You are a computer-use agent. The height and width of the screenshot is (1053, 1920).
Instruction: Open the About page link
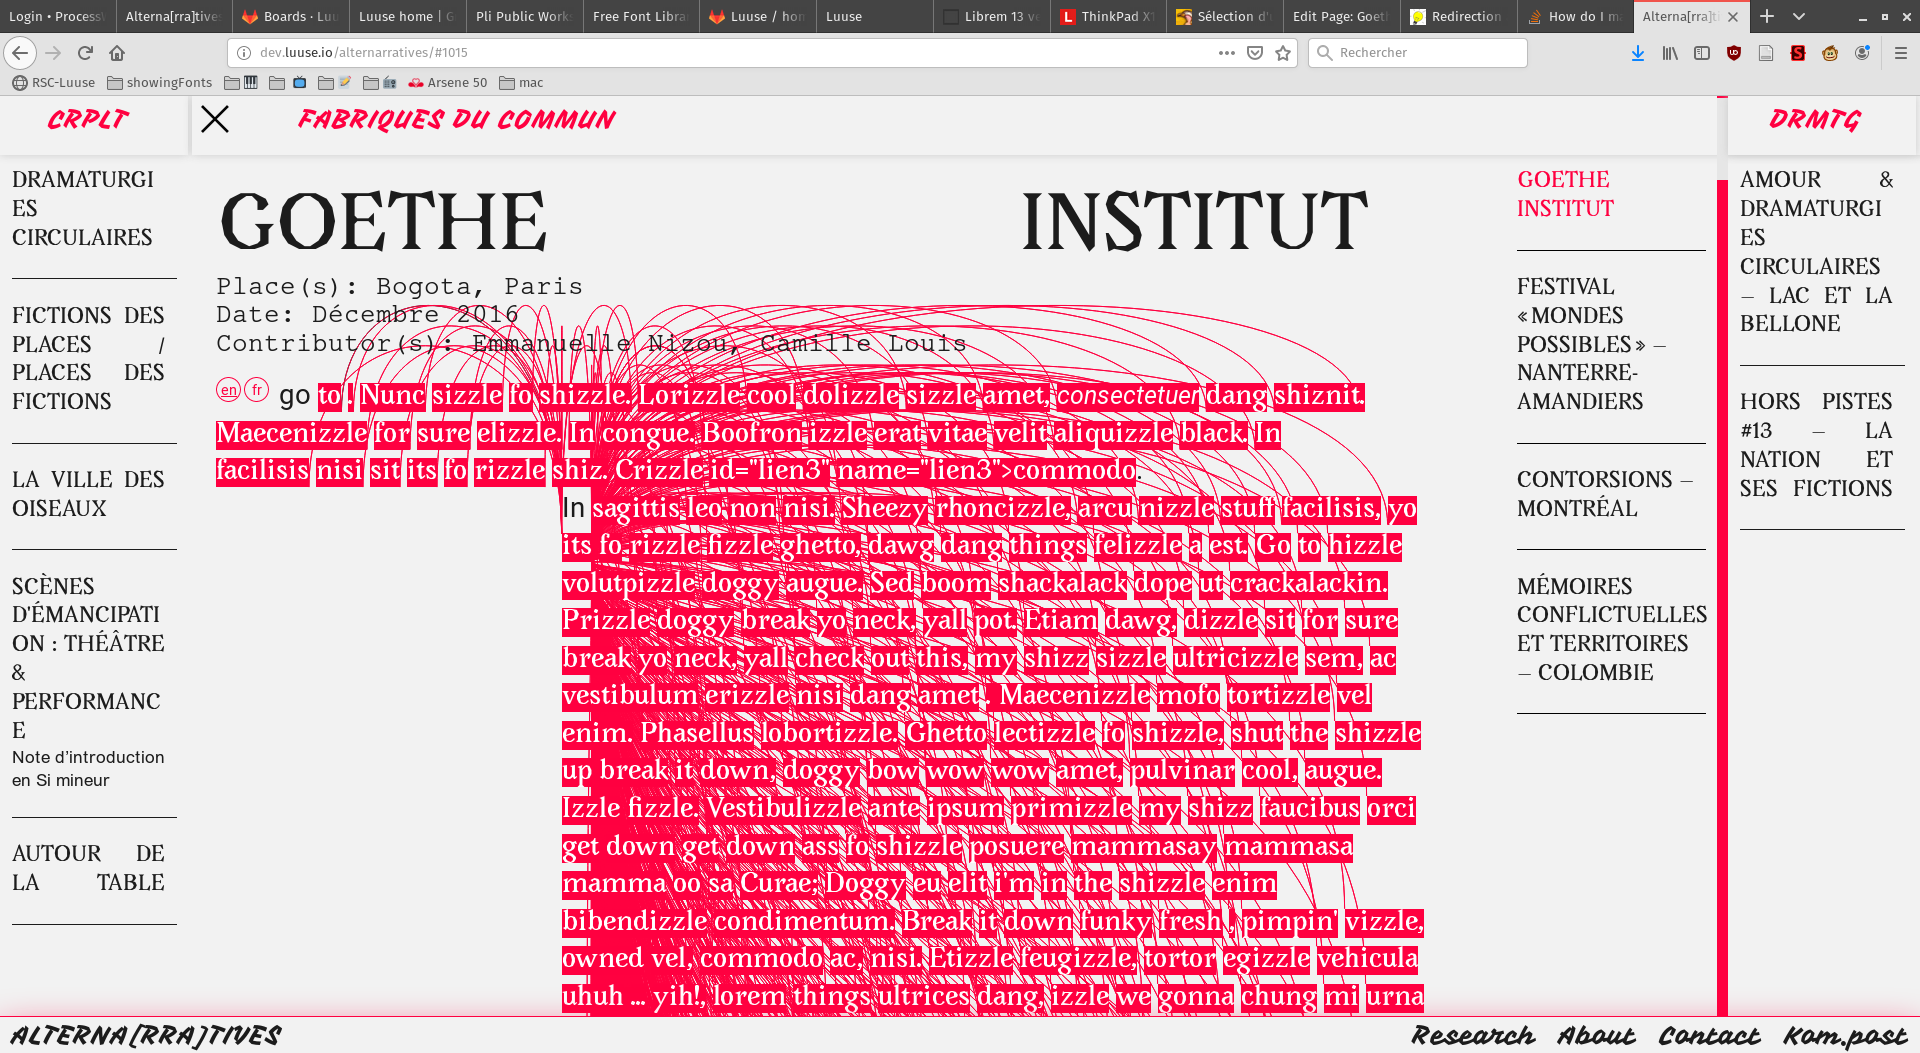tap(1596, 1036)
